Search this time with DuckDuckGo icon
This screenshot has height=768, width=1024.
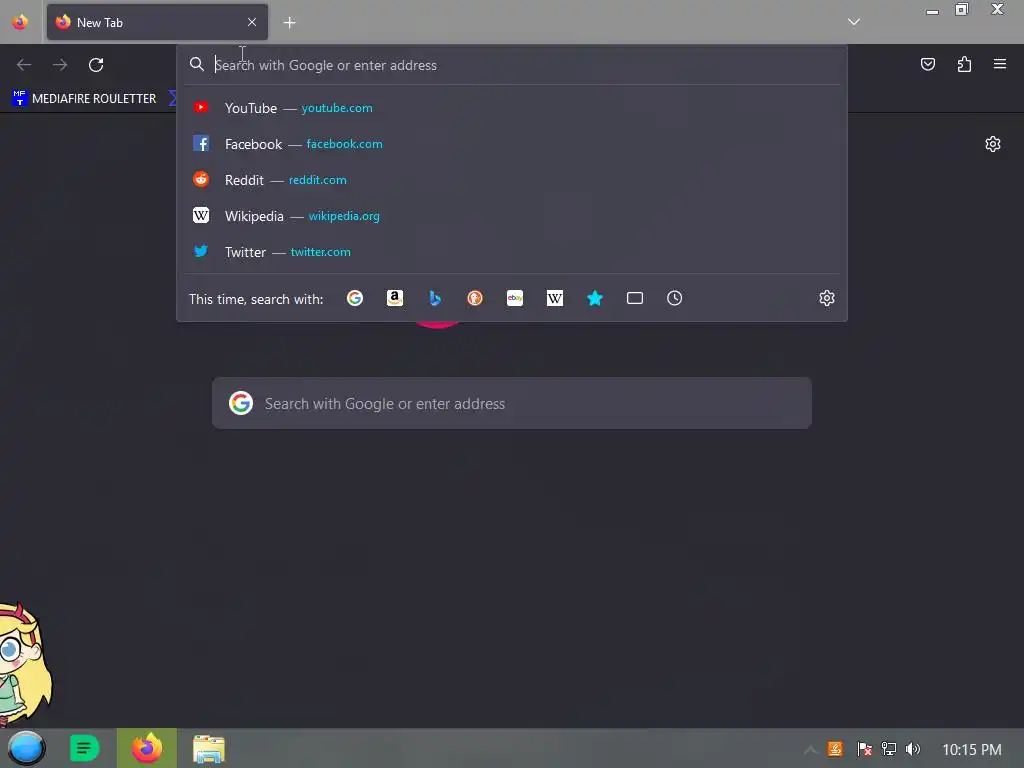tap(475, 298)
